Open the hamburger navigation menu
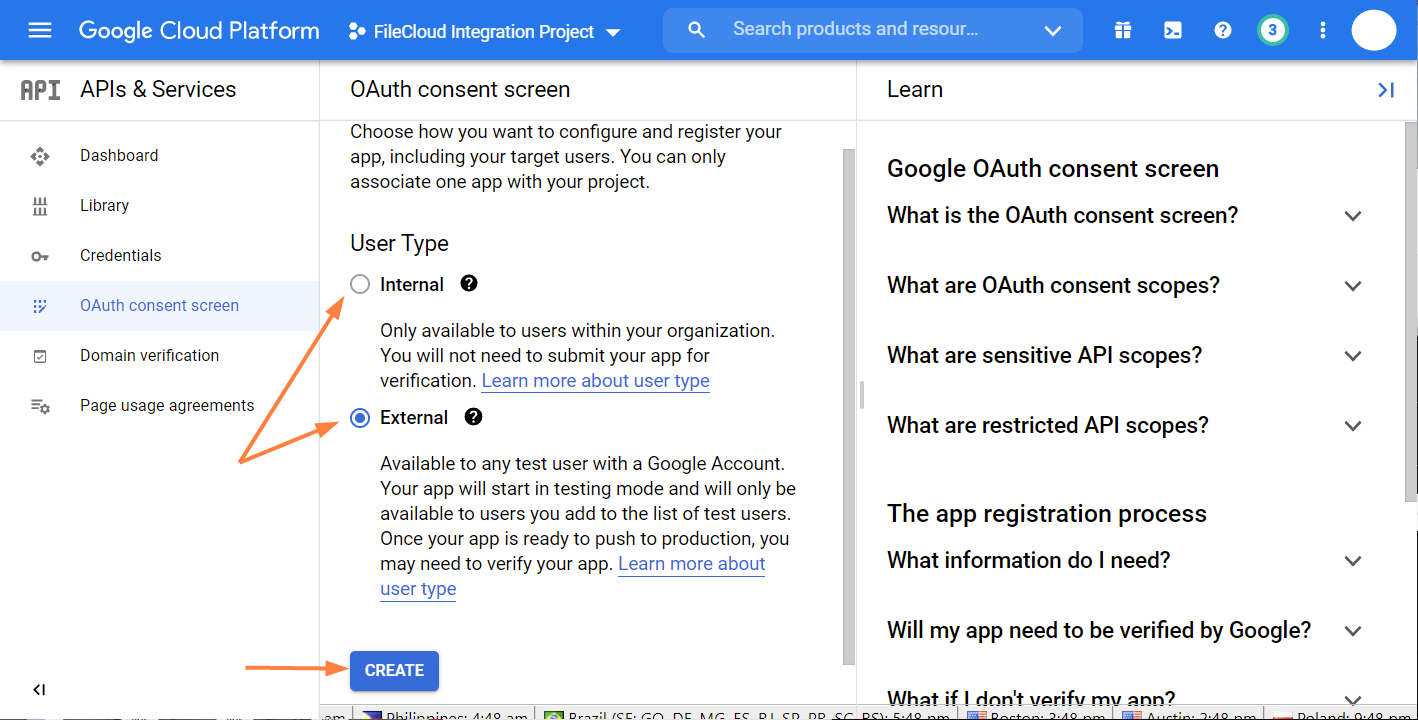Screen dimensions: 1418x720 (x=40, y=30)
